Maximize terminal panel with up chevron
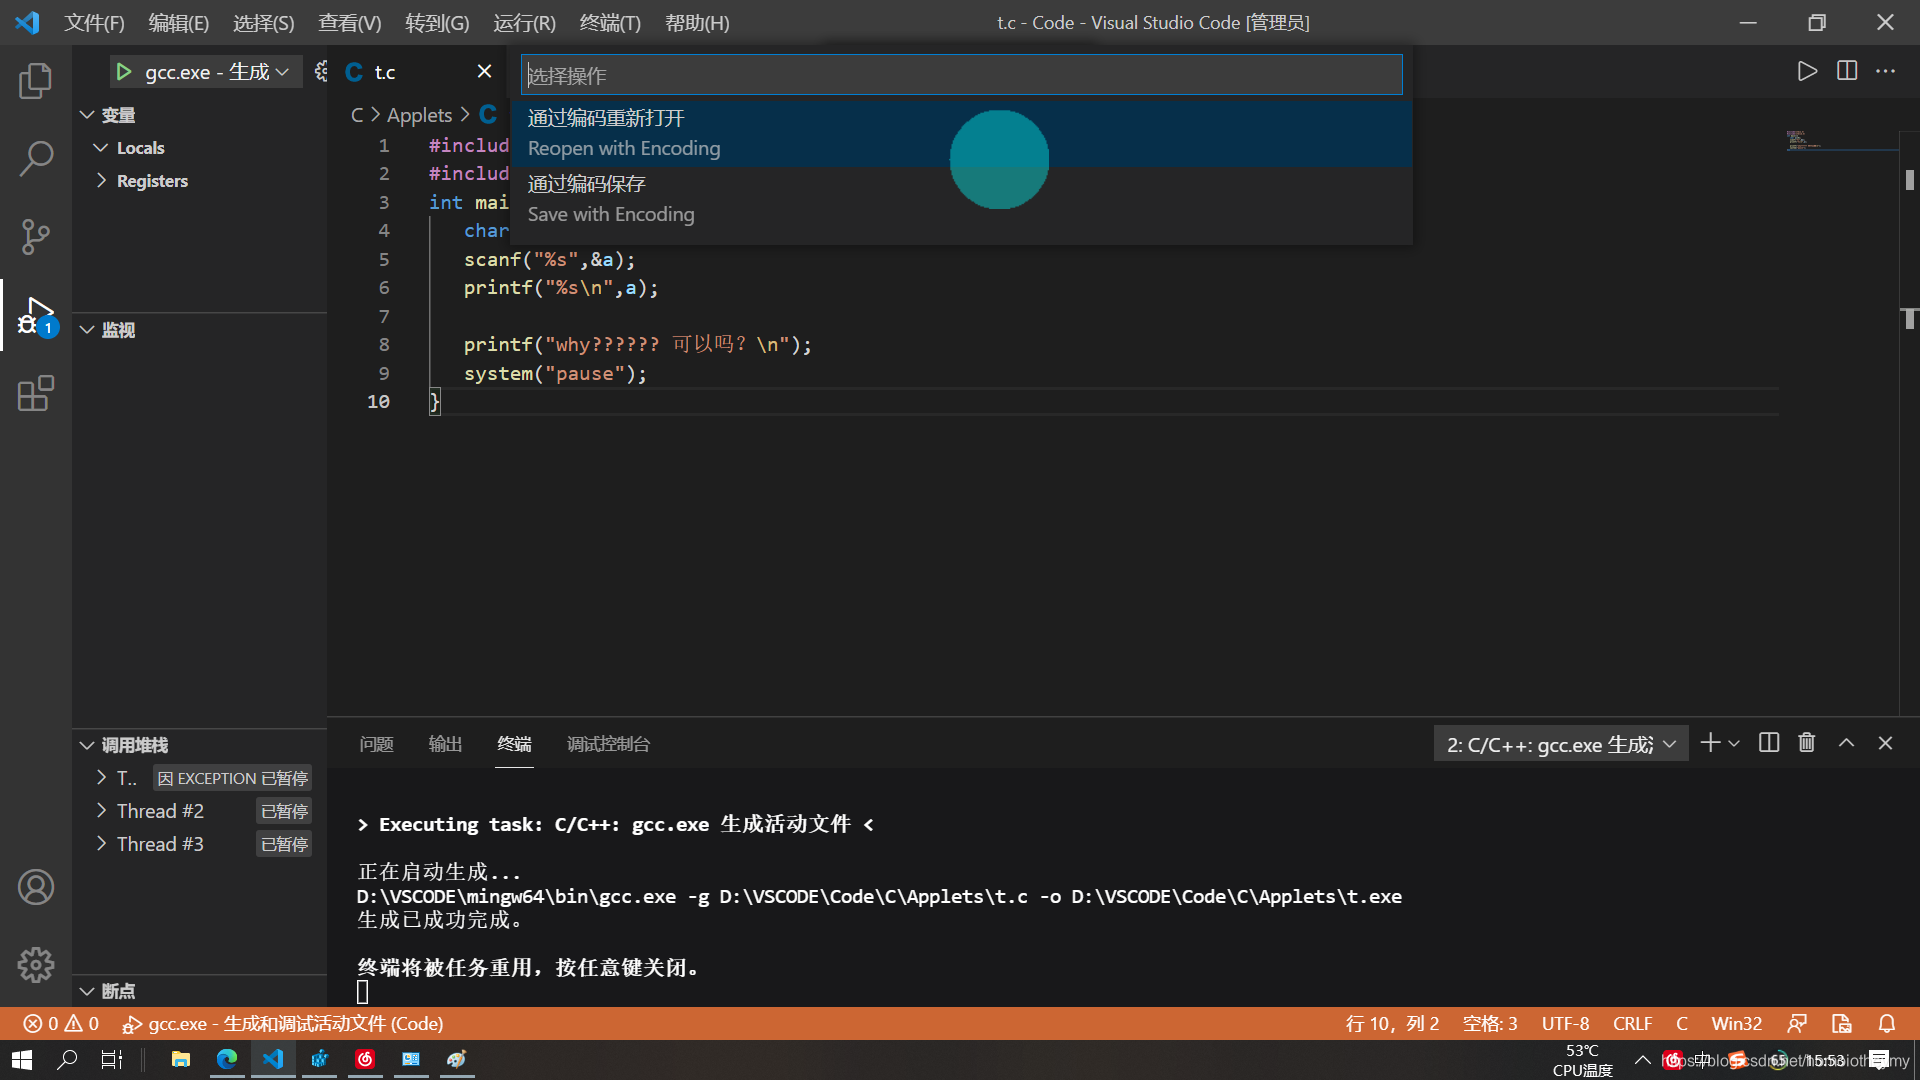Viewport: 1920px width, 1080px height. pyautogui.click(x=1846, y=743)
